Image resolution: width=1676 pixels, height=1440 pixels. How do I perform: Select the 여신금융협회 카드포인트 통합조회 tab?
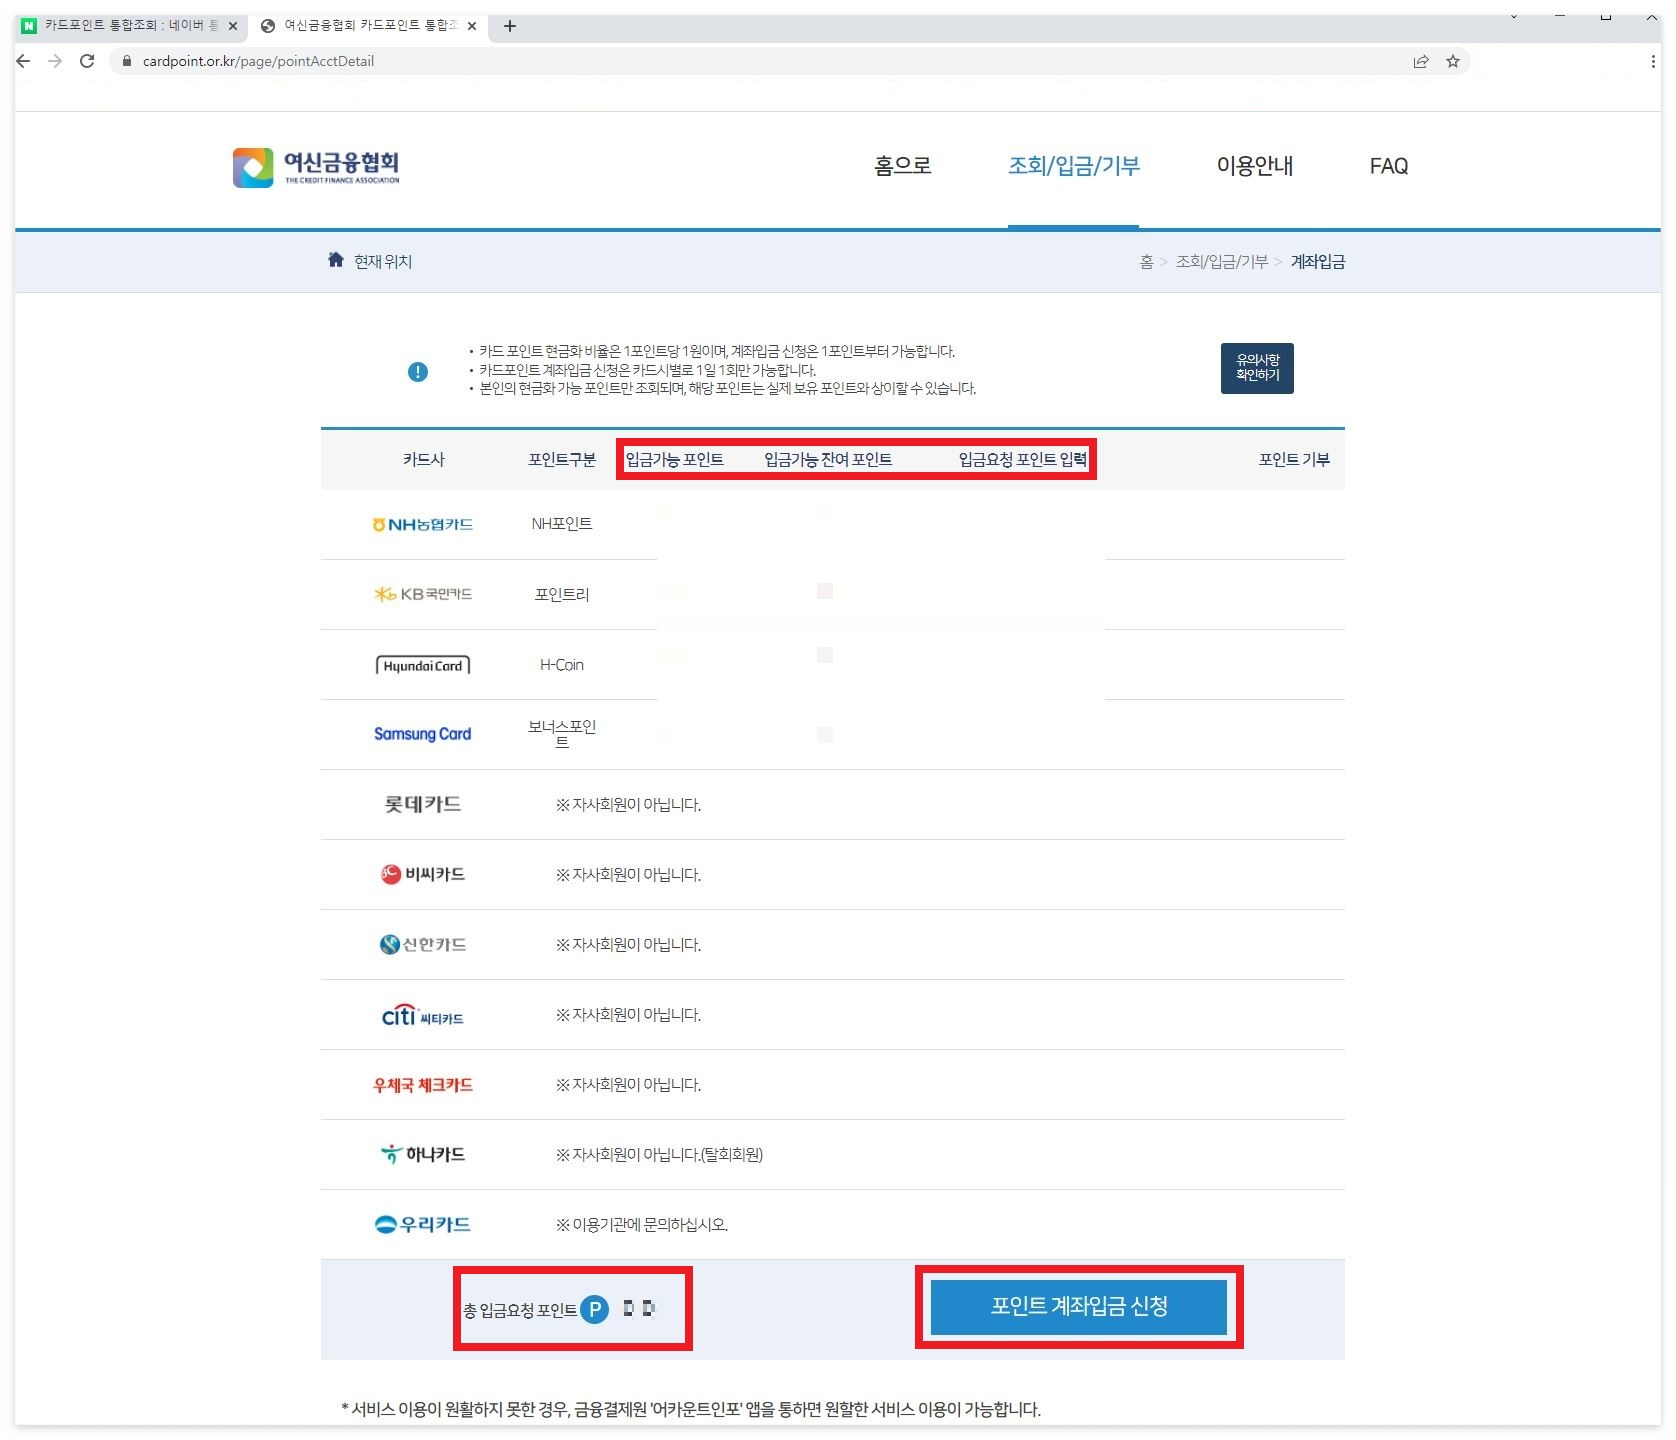(x=368, y=26)
